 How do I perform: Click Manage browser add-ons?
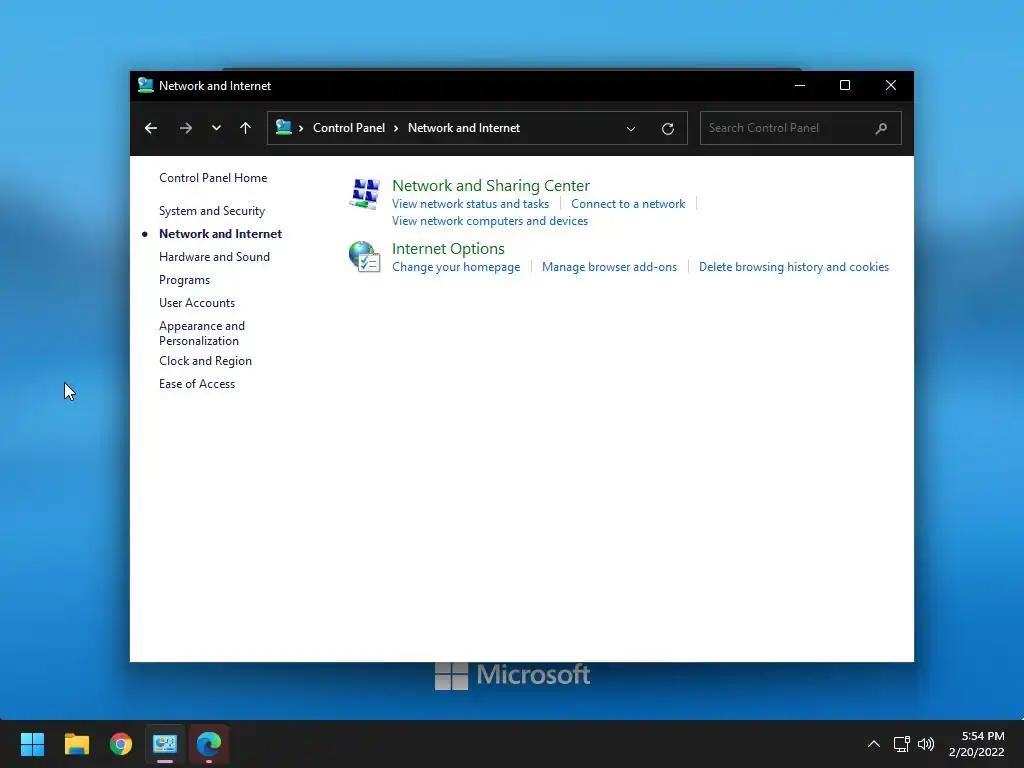tap(609, 267)
